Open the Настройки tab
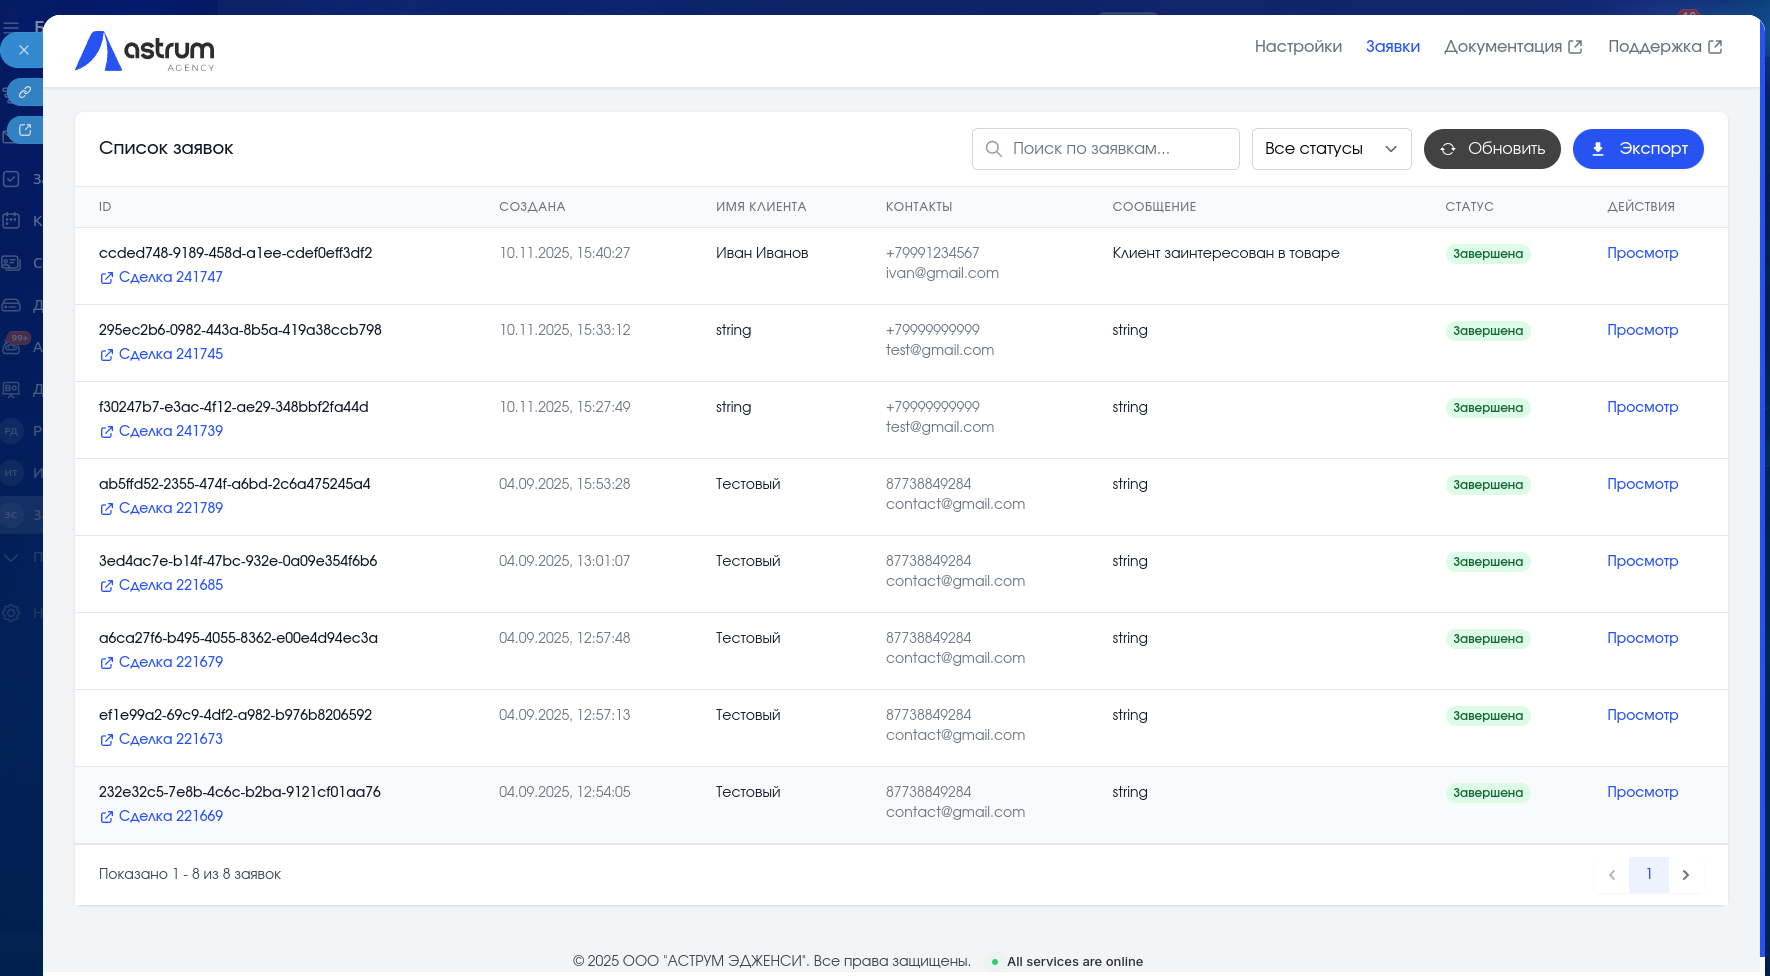This screenshot has height=976, width=1770. coord(1298,47)
